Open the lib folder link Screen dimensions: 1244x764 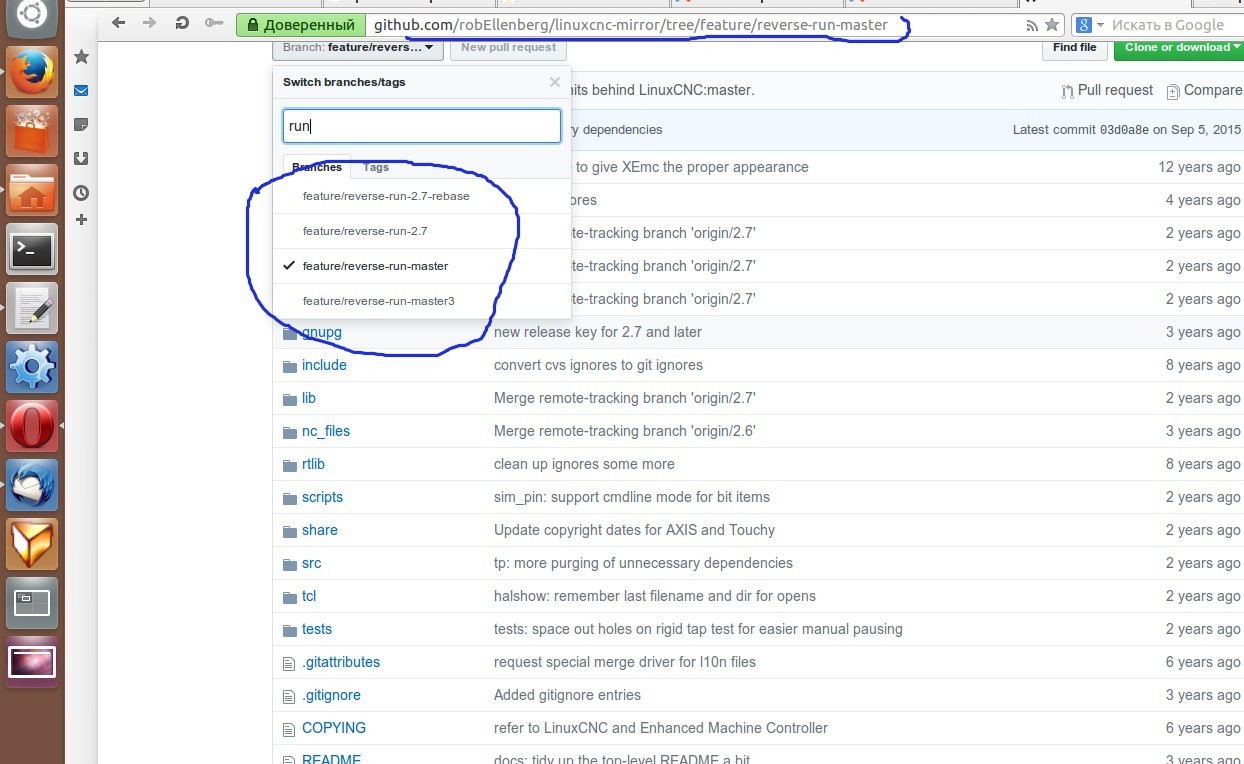click(309, 398)
